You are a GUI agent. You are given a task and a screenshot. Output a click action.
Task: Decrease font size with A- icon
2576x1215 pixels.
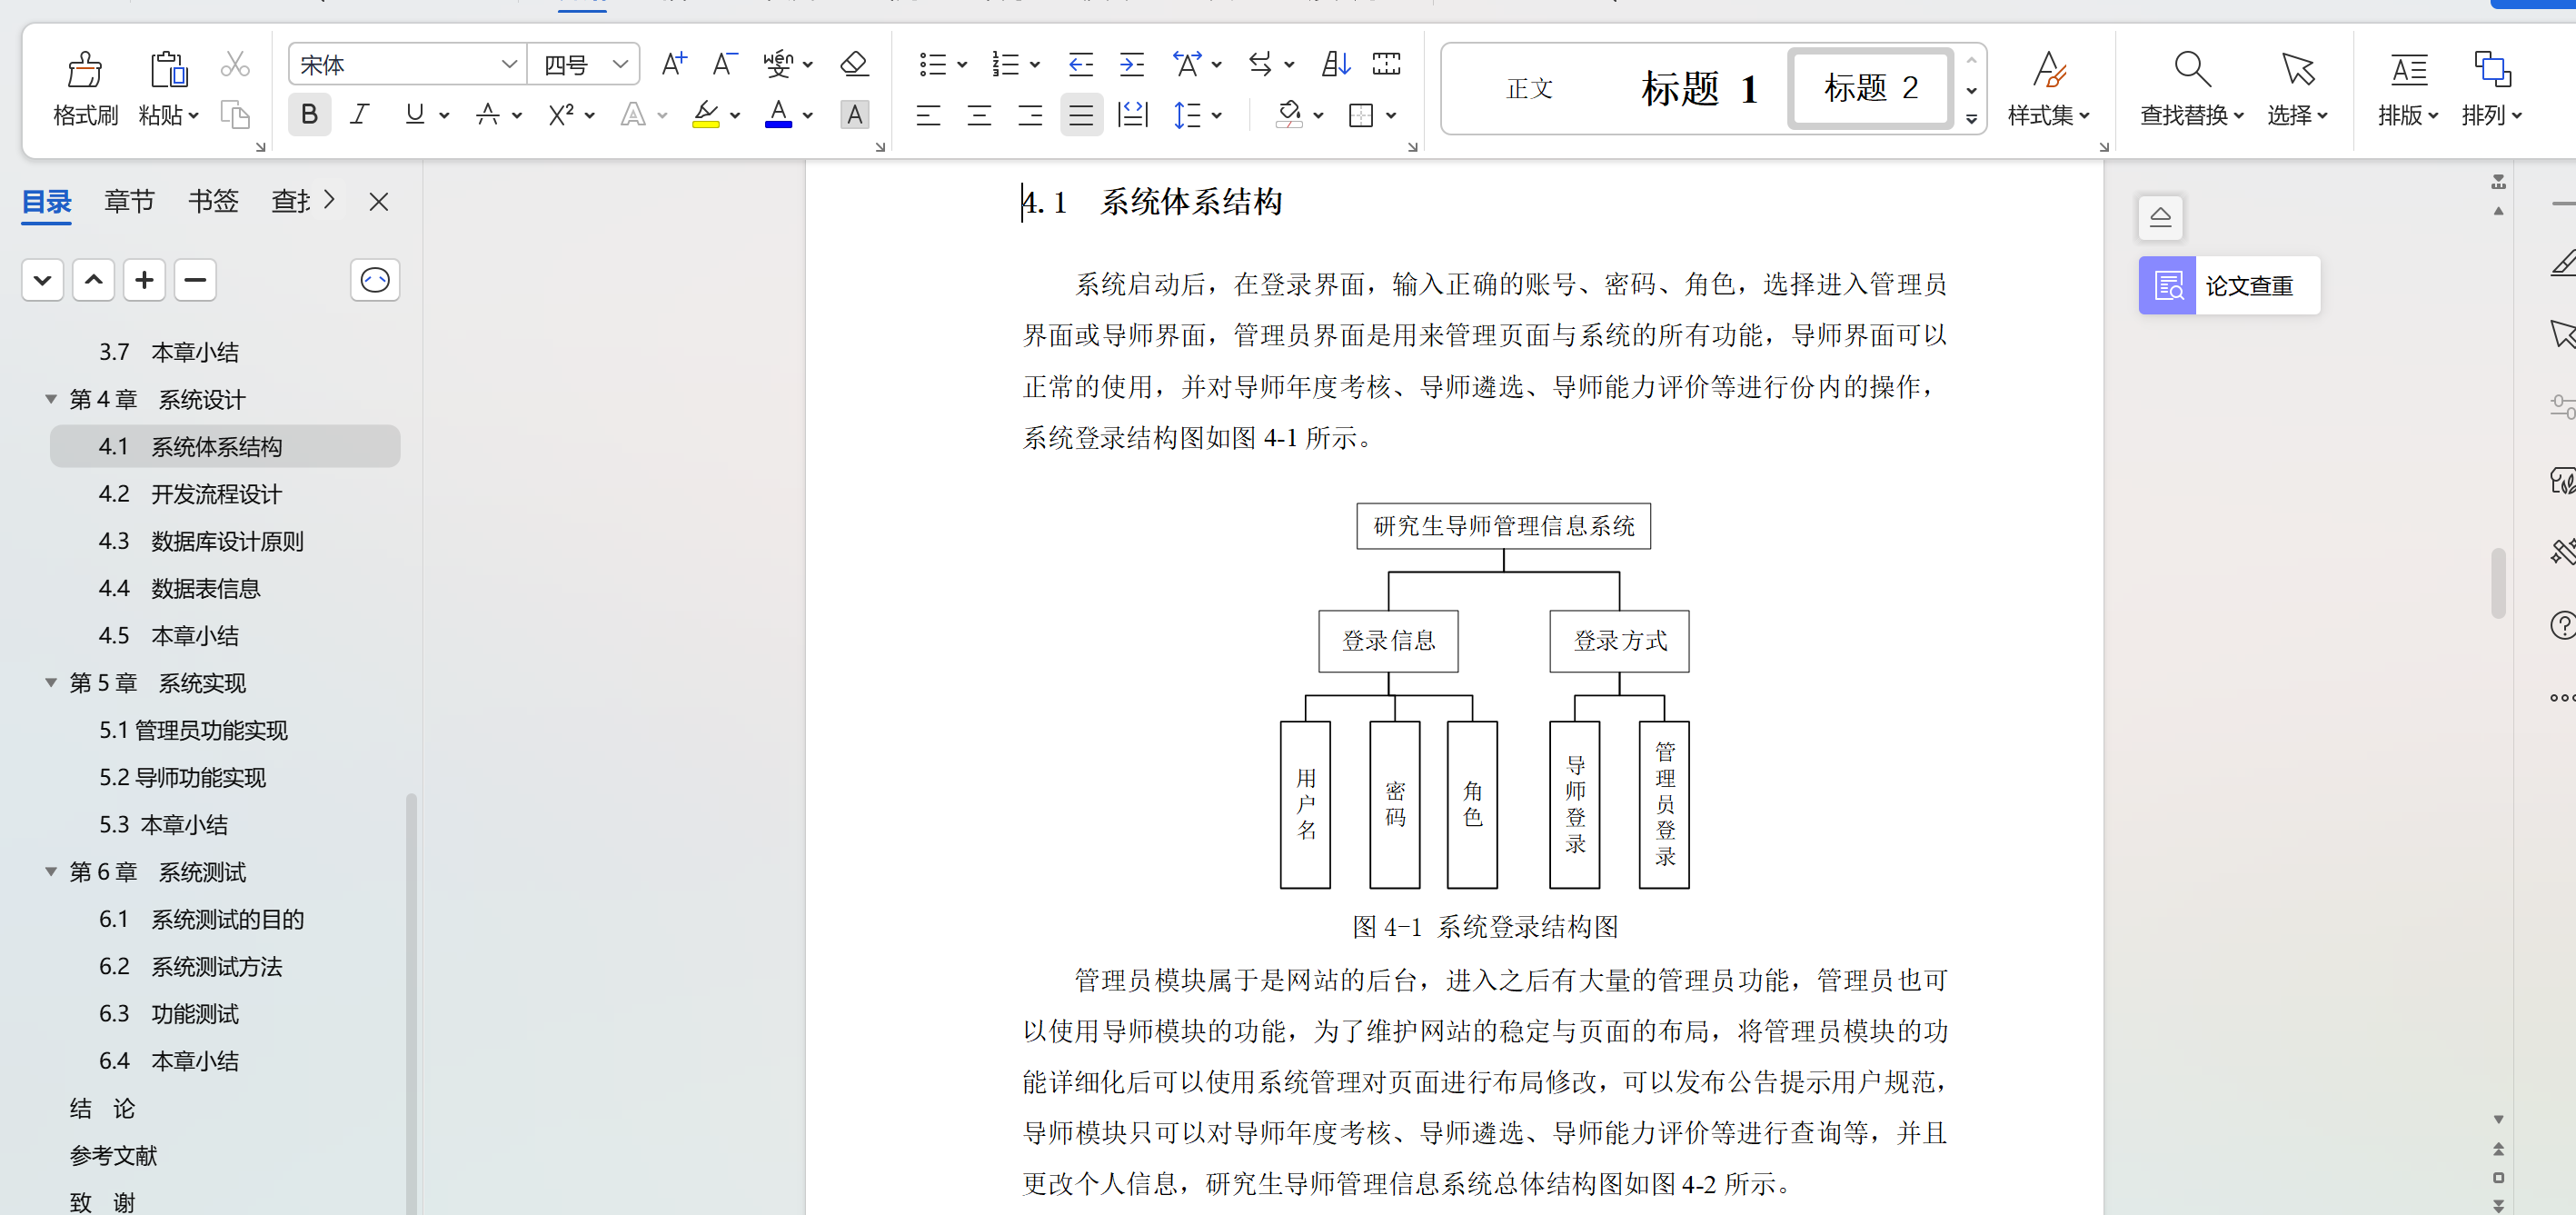coord(724,64)
